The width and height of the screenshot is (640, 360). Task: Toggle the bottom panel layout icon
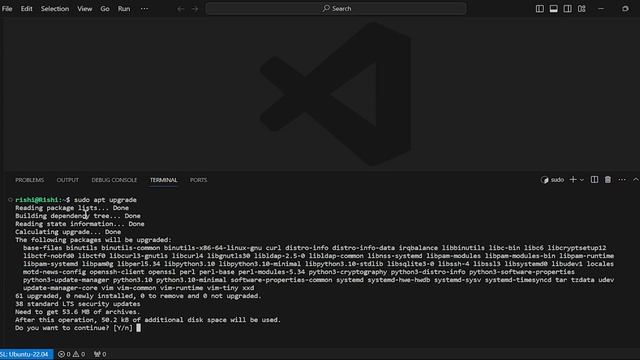[x=553, y=9]
